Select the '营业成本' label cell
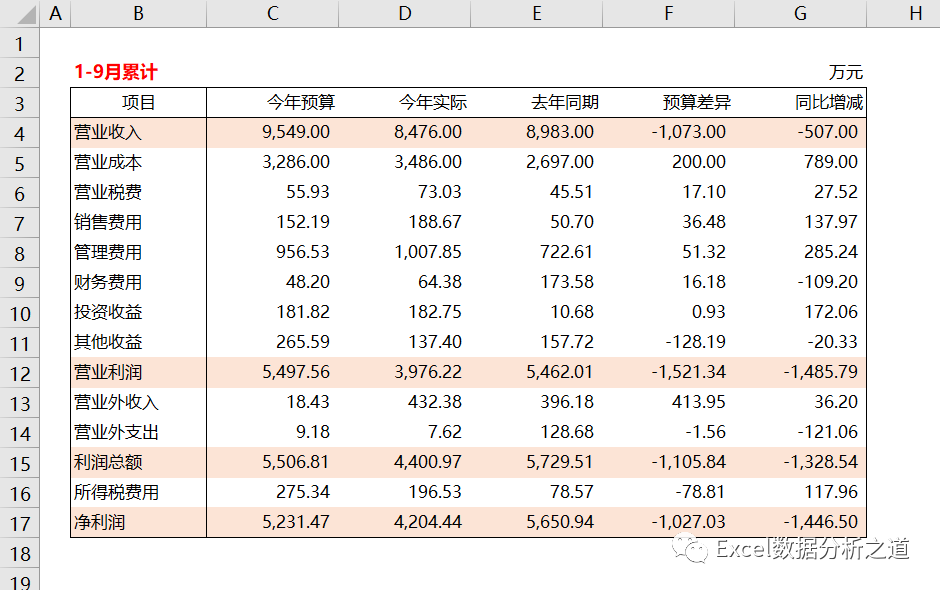This screenshot has height=590, width=940. [x=138, y=162]
